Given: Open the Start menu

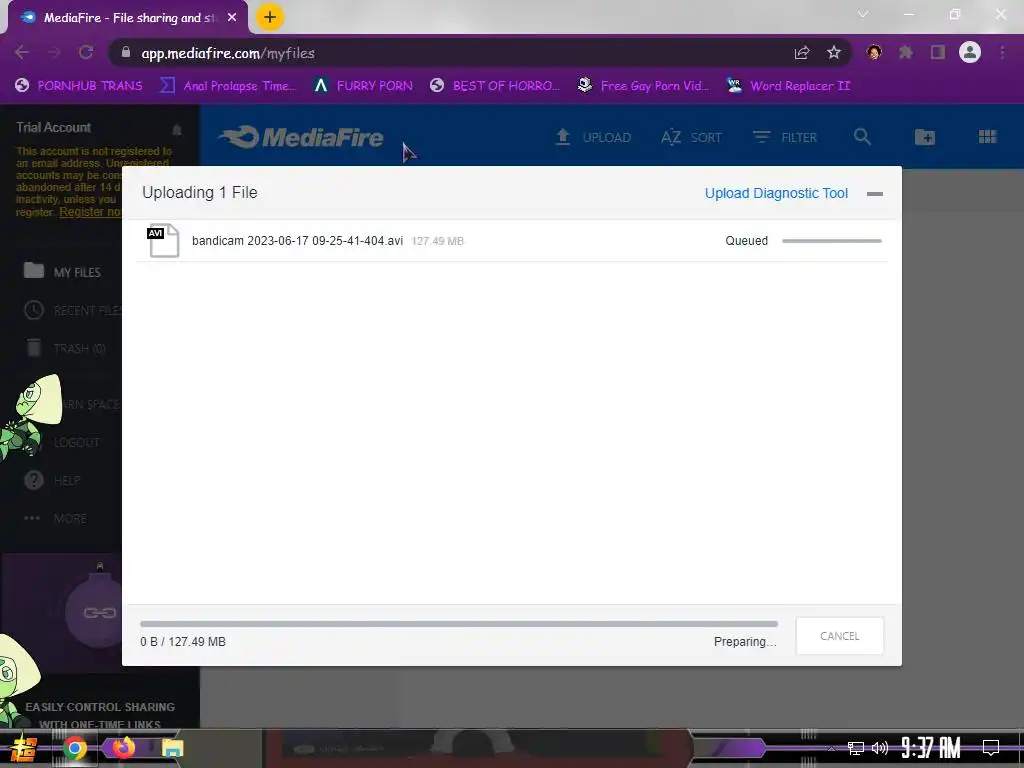Looking at the screenshot, I should point(24,748).
